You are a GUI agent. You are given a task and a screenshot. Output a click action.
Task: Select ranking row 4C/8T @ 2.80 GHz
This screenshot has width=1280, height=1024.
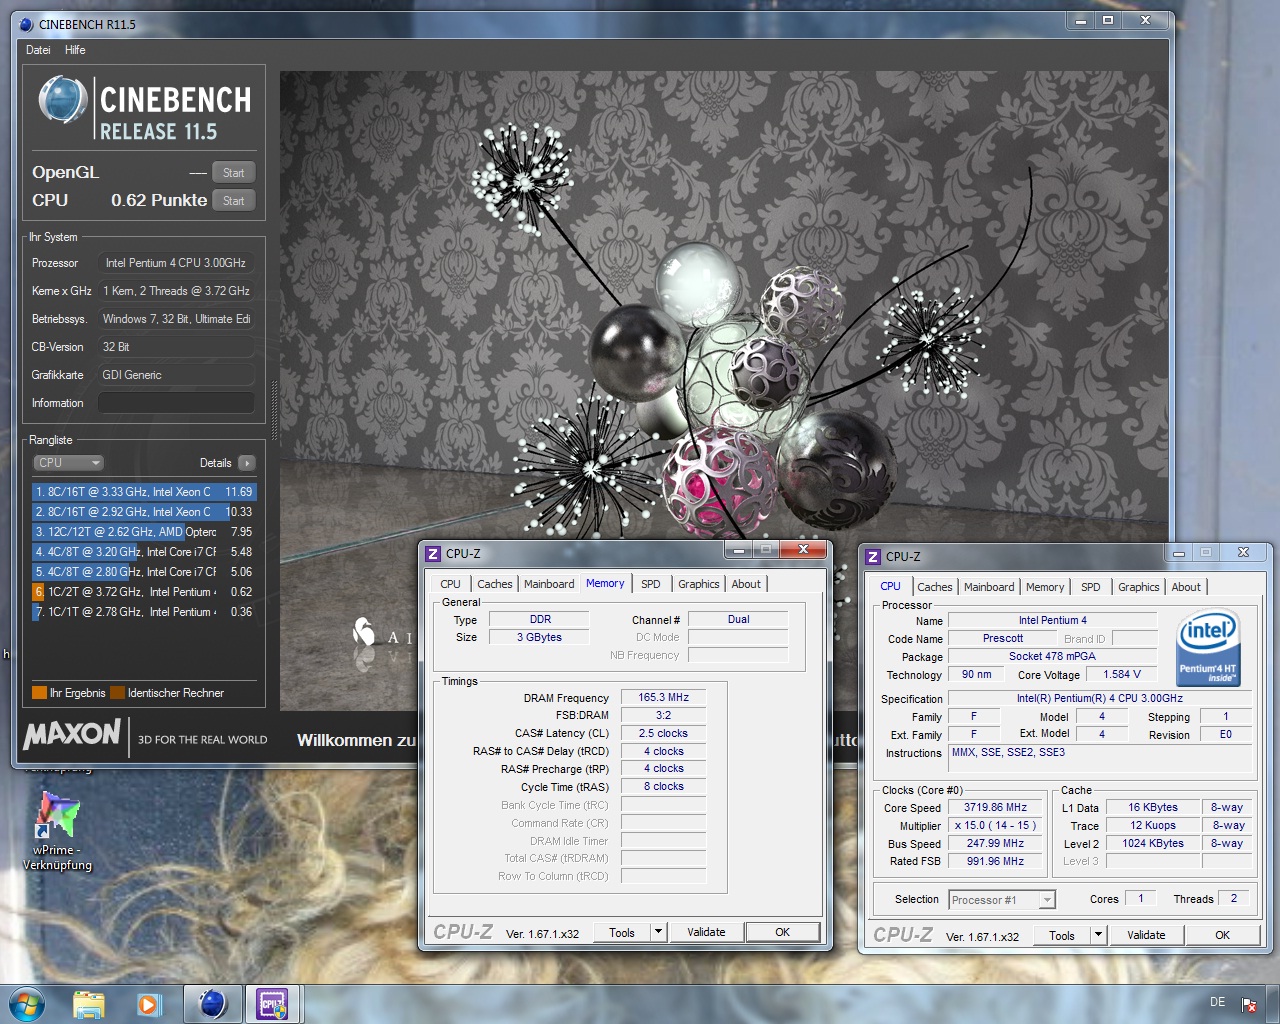145,572
